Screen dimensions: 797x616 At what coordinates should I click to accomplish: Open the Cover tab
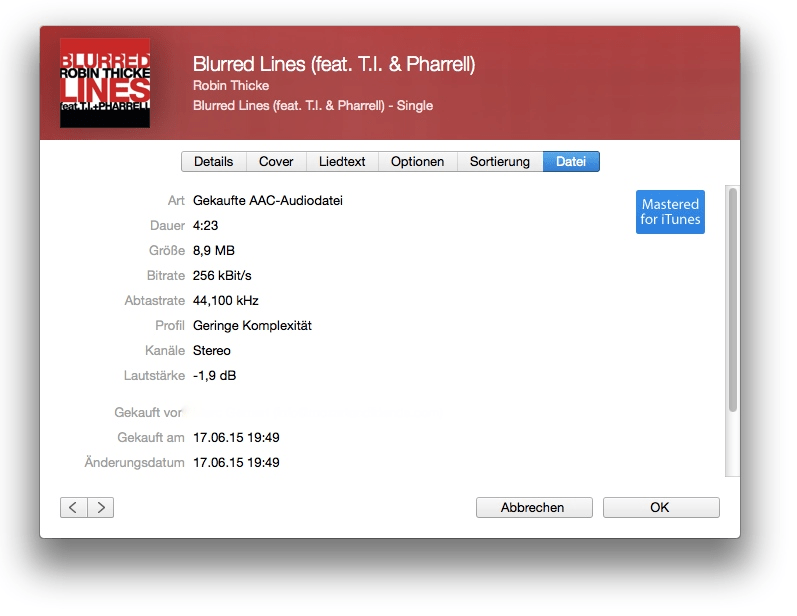(x=276, y=162)
